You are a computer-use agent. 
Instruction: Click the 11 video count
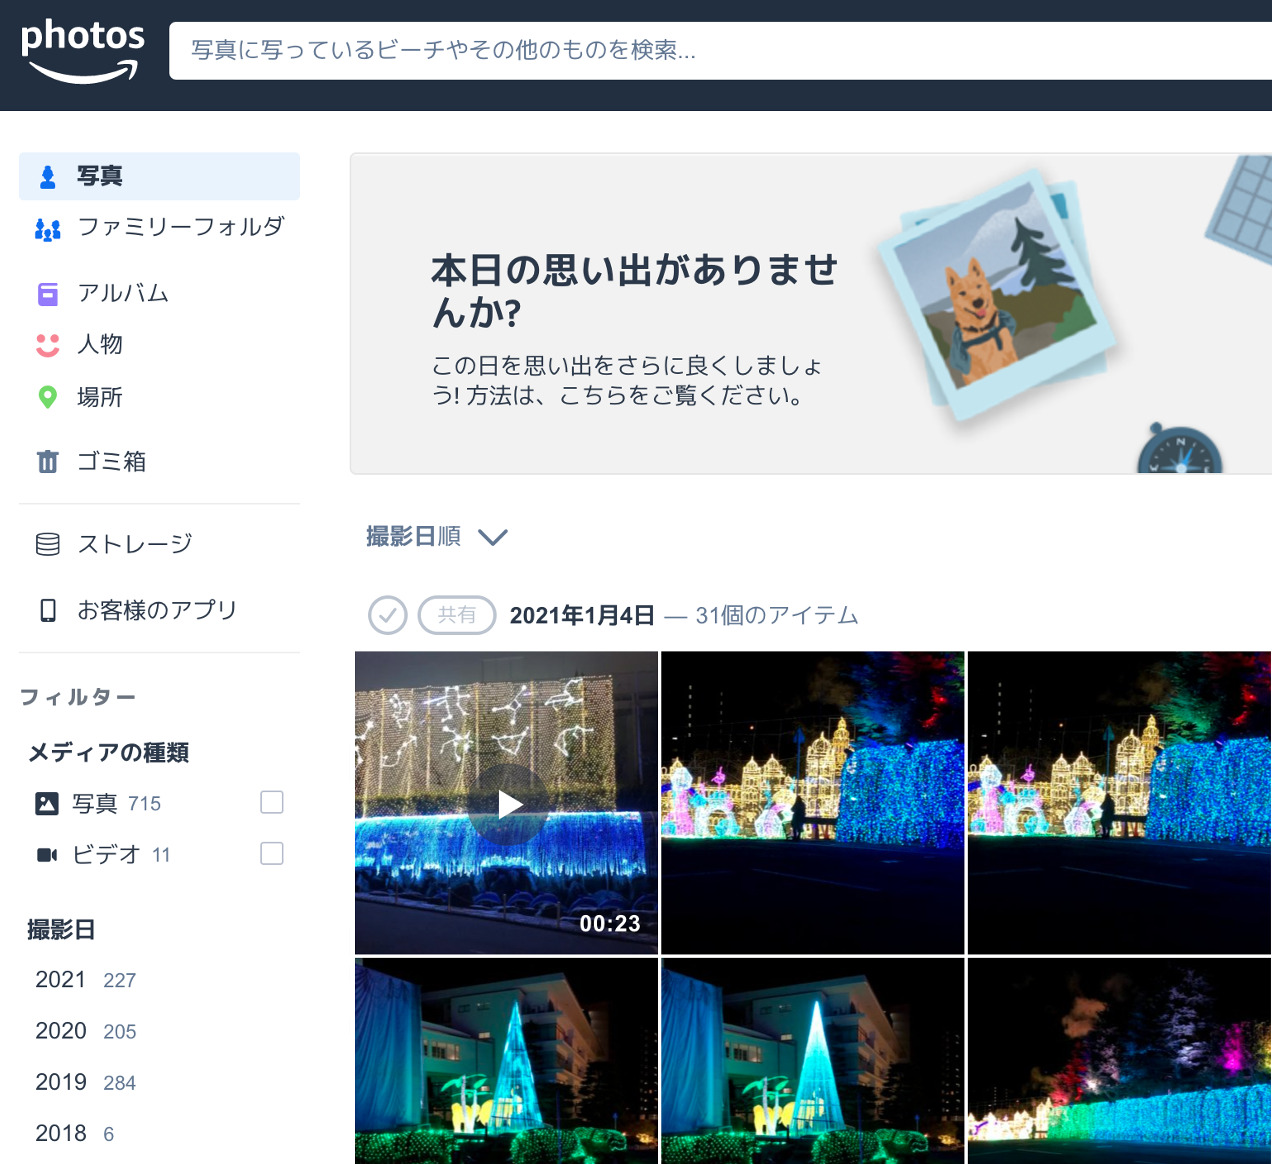click(x=161, y=855)
